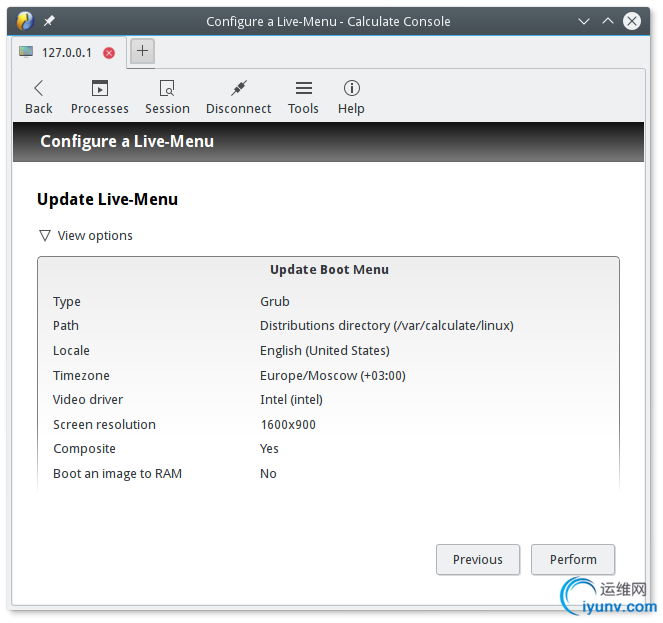Click the Update Live-Menu heading

(107, 200)
